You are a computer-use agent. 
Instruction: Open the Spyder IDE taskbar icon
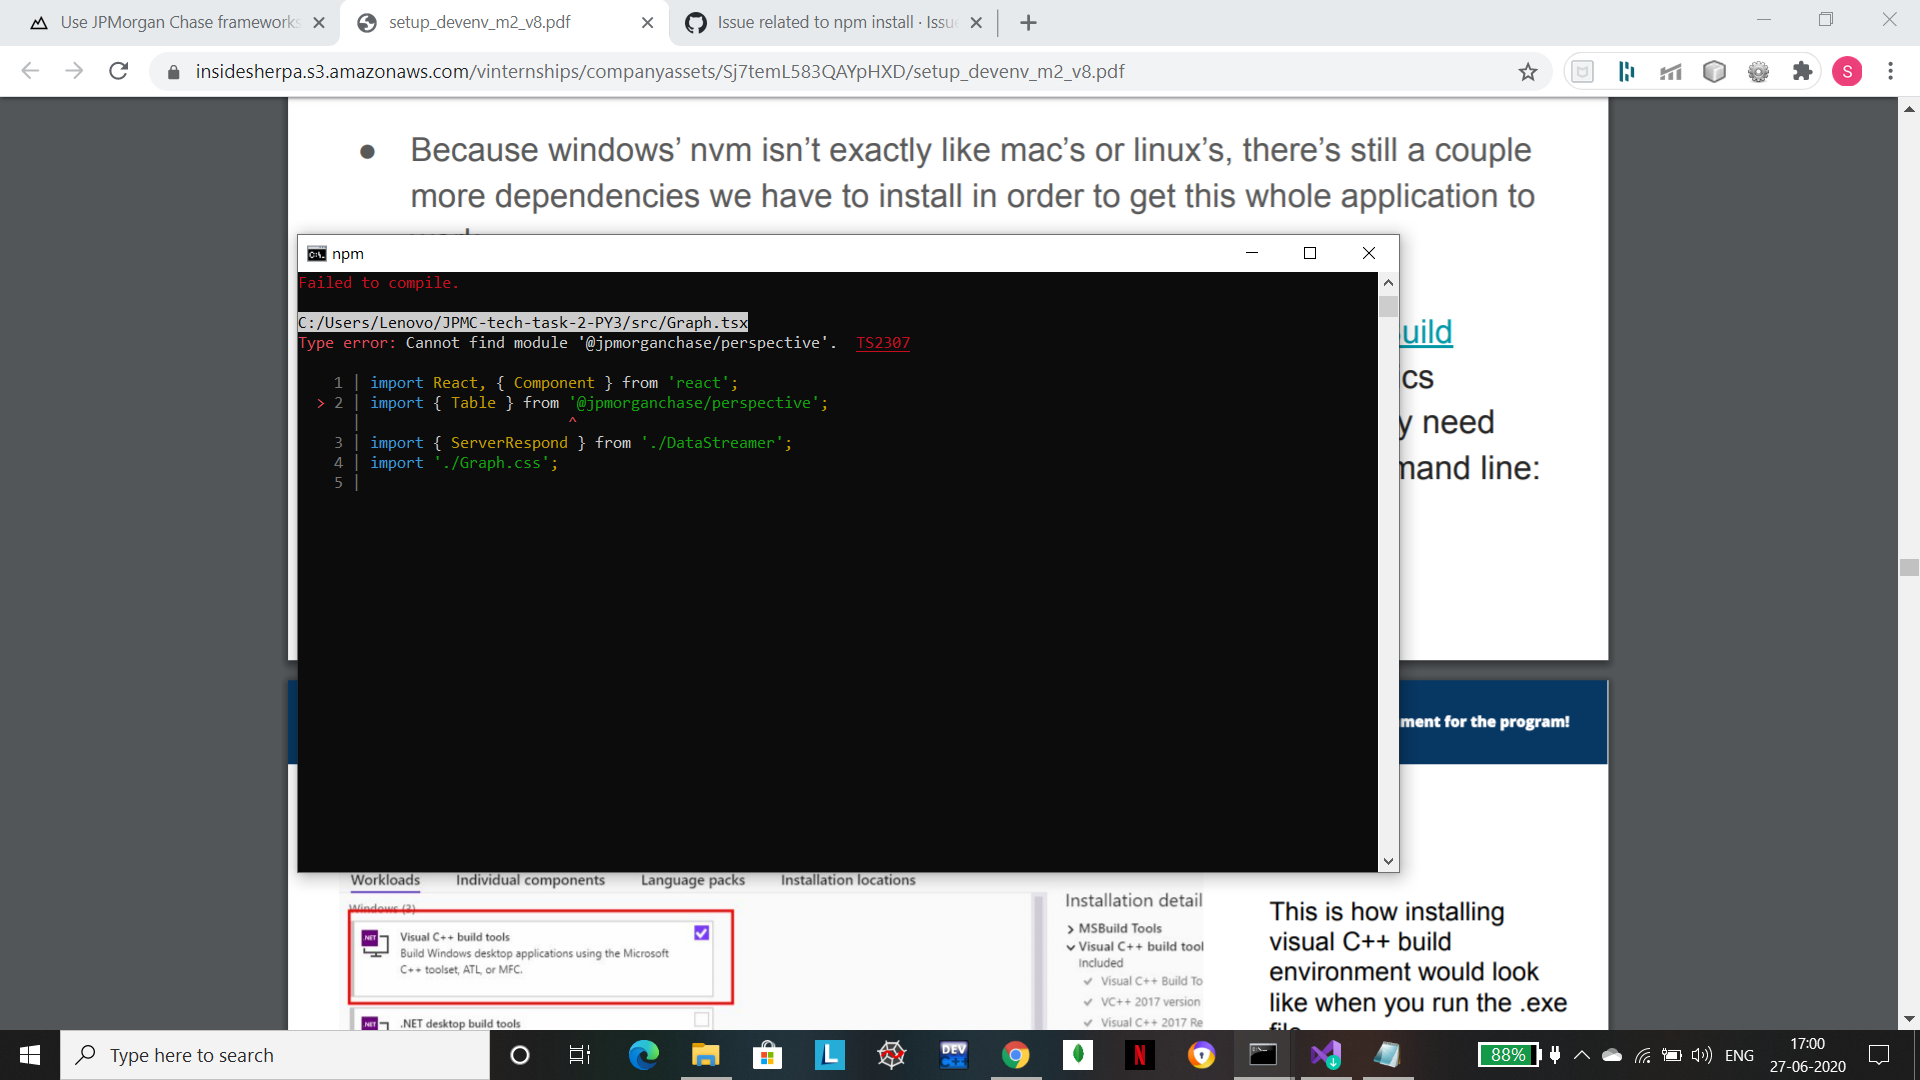coord(891,1054)
